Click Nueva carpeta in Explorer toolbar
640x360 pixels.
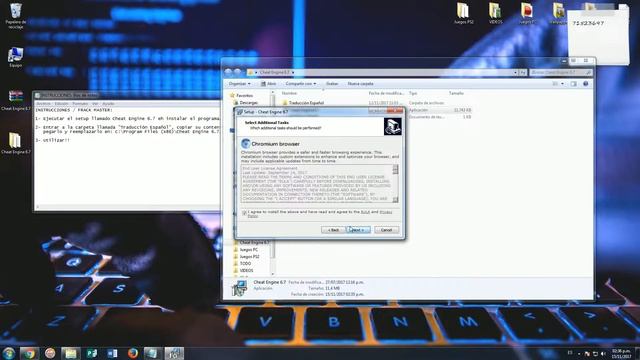(360, 84)
